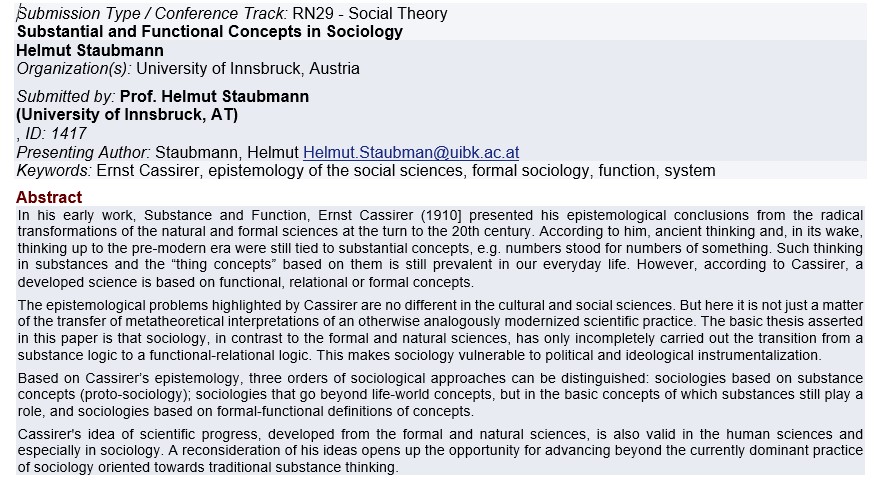
Task: Click the Keywords label
Action: coord(54,171)
